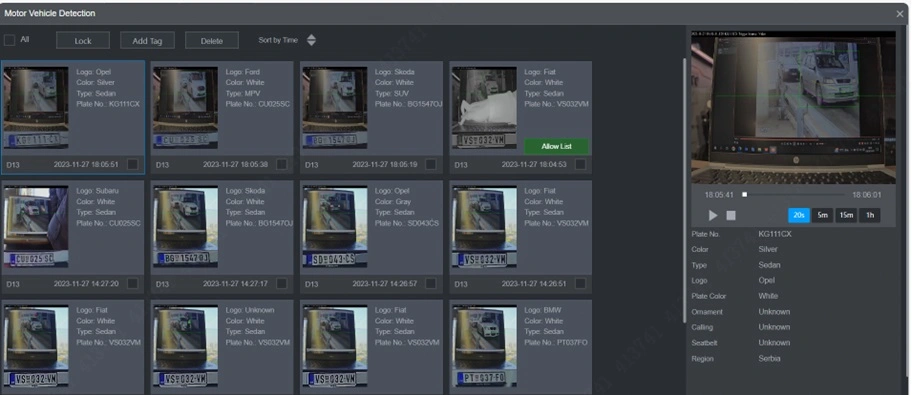Screen dimensions: 912x395
Task: Click the green Allow List button
Action: 556,146
